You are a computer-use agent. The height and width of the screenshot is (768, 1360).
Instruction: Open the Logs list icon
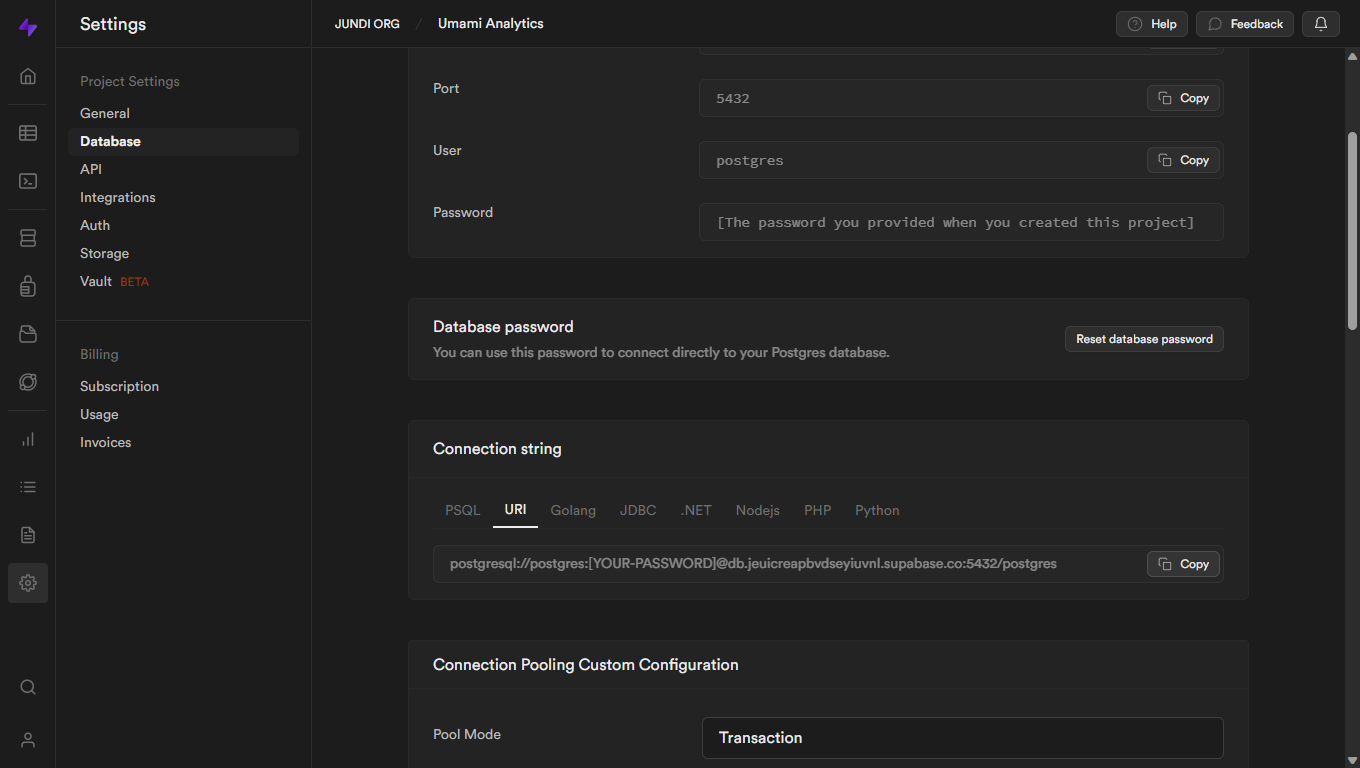coord(28,487)
